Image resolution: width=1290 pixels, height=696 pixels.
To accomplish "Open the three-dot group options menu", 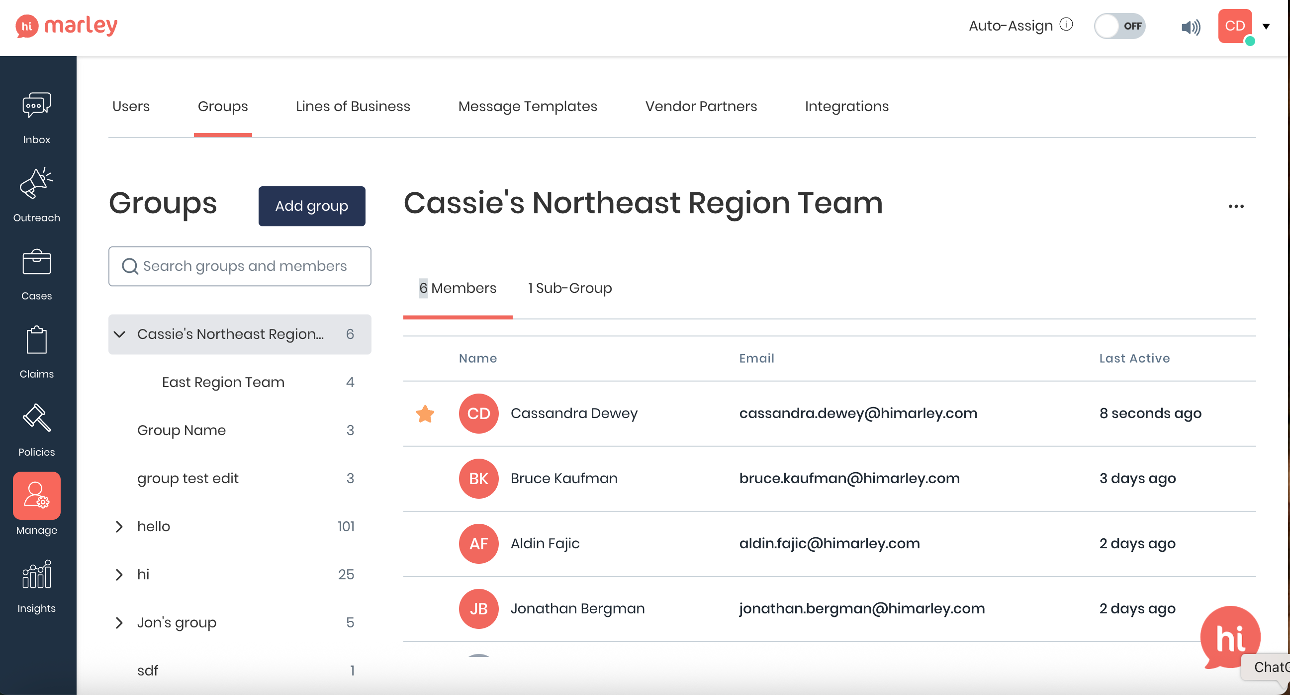I will click(1236, 206).
